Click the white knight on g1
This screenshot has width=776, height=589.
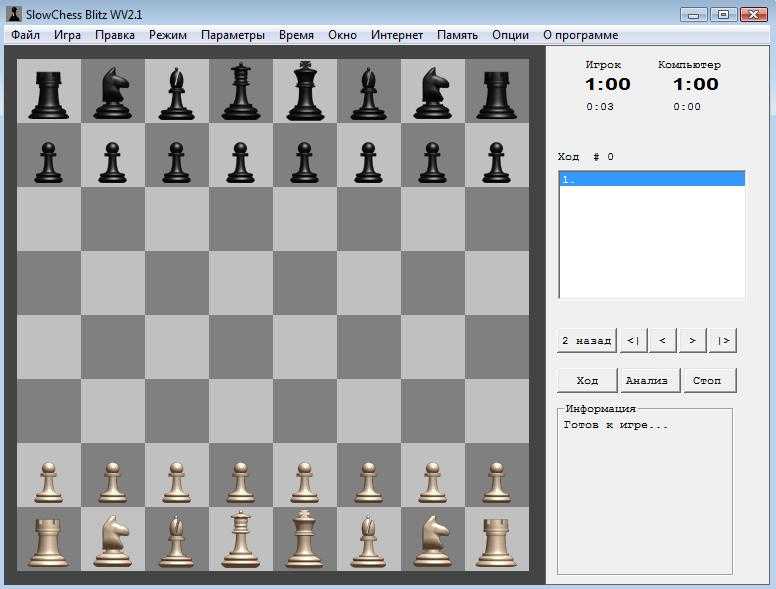[432, 540]
